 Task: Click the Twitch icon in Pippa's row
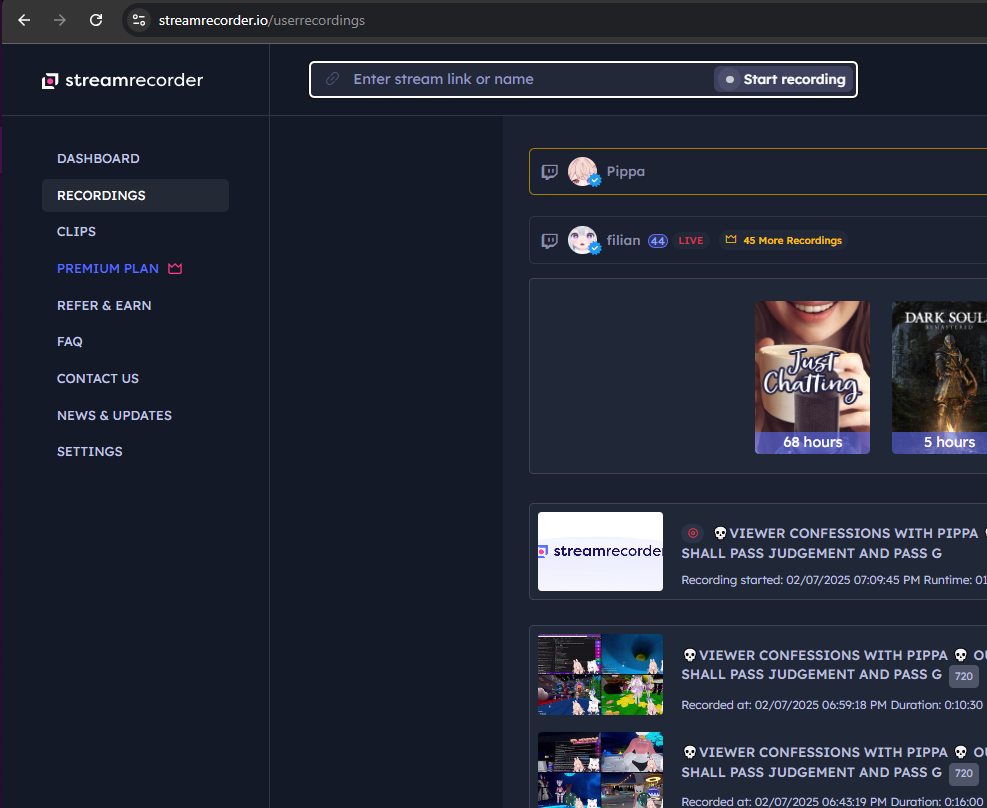[x=550, y=172]
